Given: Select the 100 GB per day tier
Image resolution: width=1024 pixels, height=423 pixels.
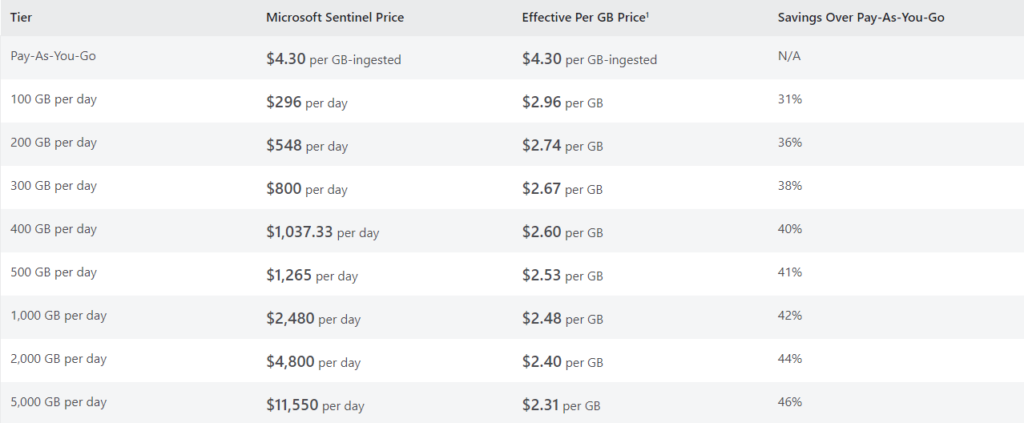Looking at the screenshot, I should (54, 99).
